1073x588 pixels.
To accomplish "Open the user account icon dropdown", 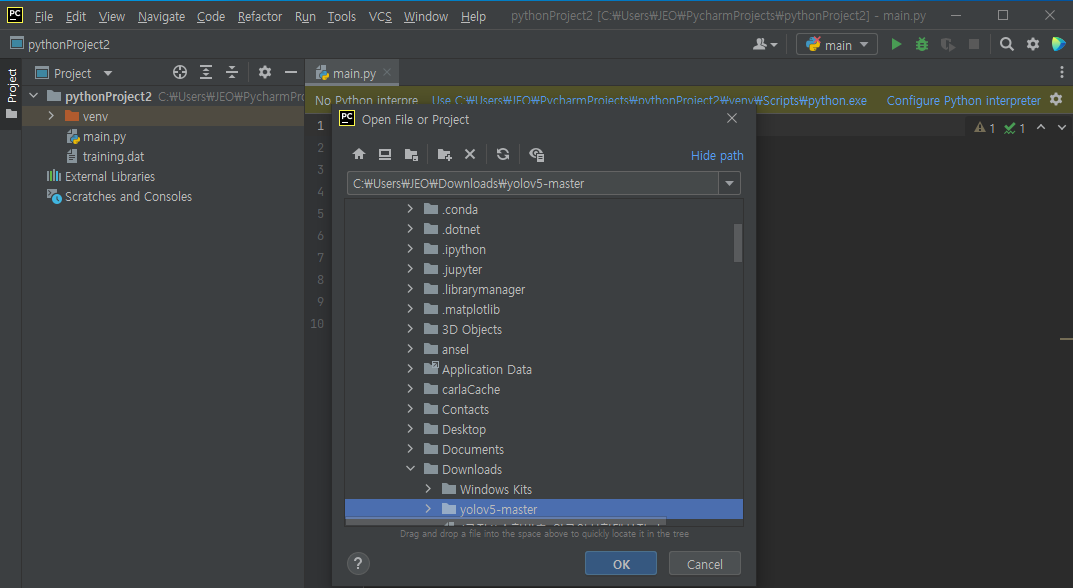I will (765, 44).
